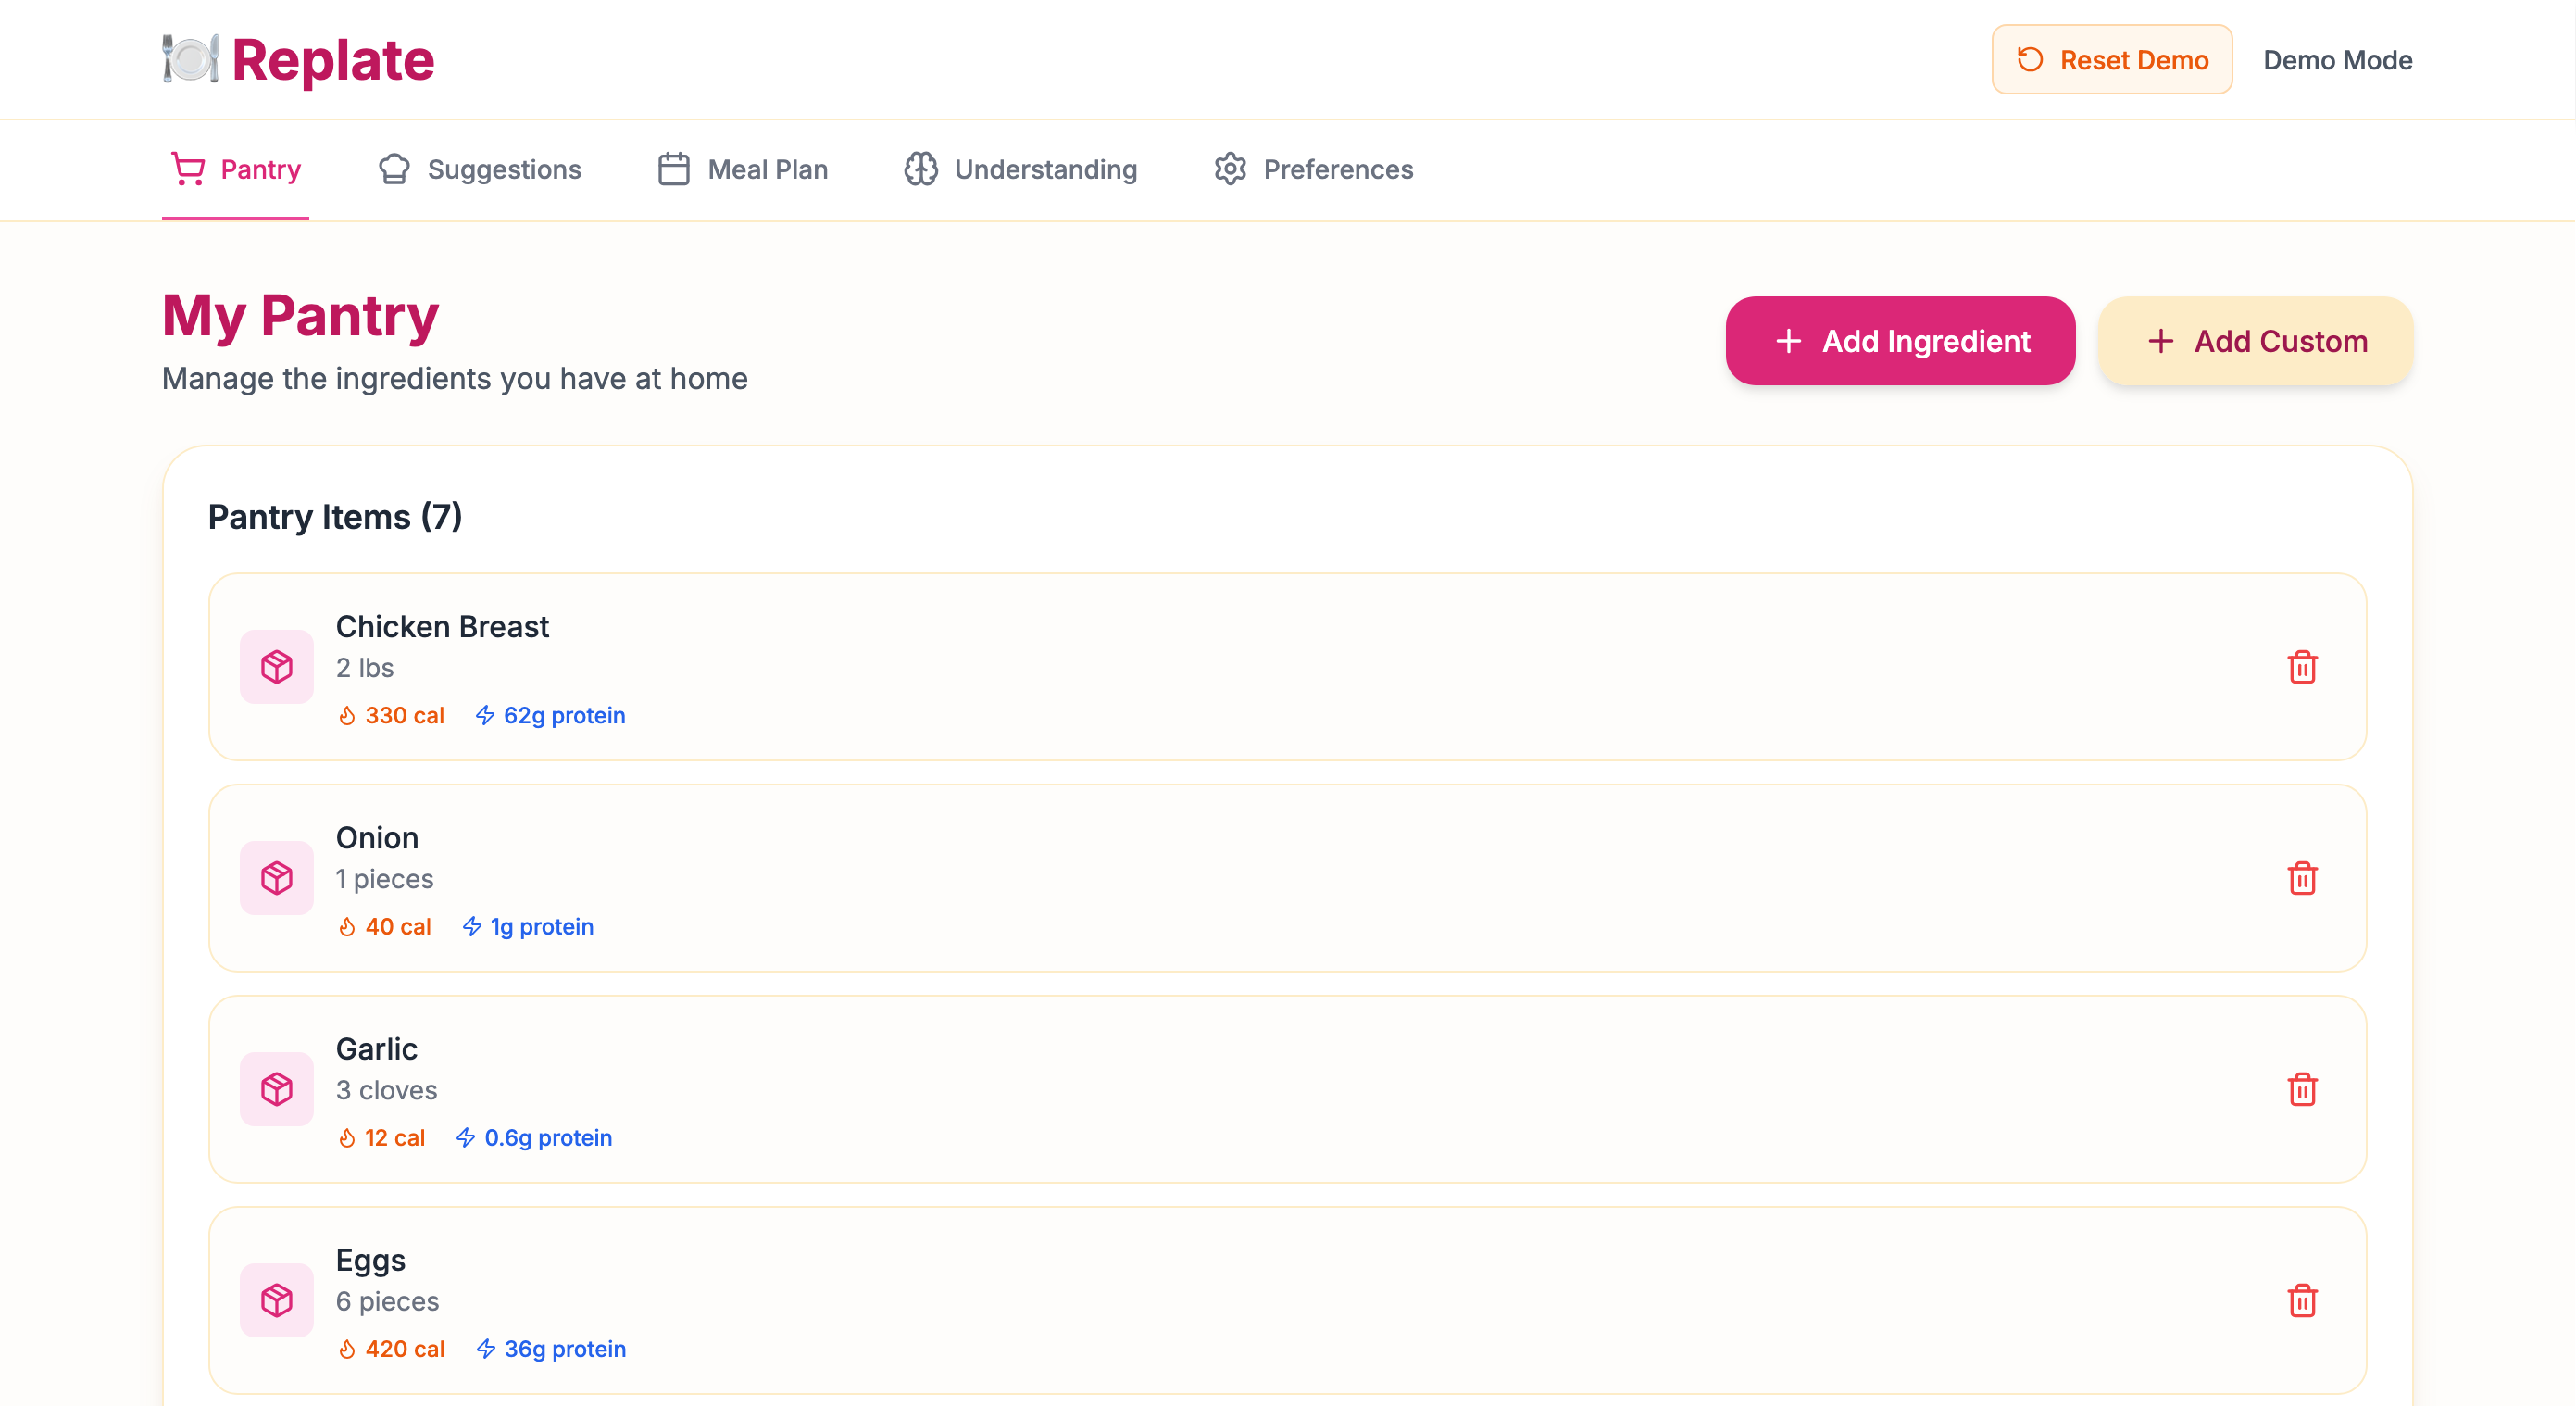This screenshot has height=1406, width=2576.
Task: Switch to the Suggestions tab
Action: click(x=480, y=170)
